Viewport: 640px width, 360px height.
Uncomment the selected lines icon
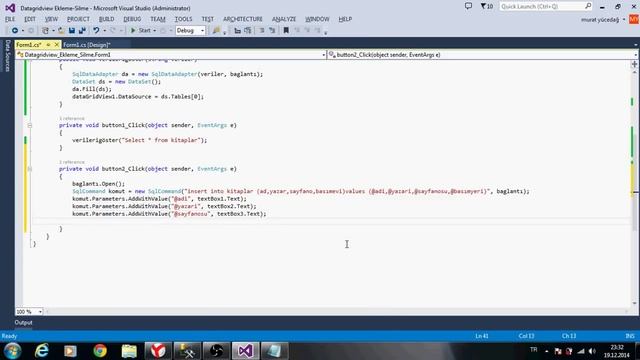pyautogui.click(x=272, y=31)
